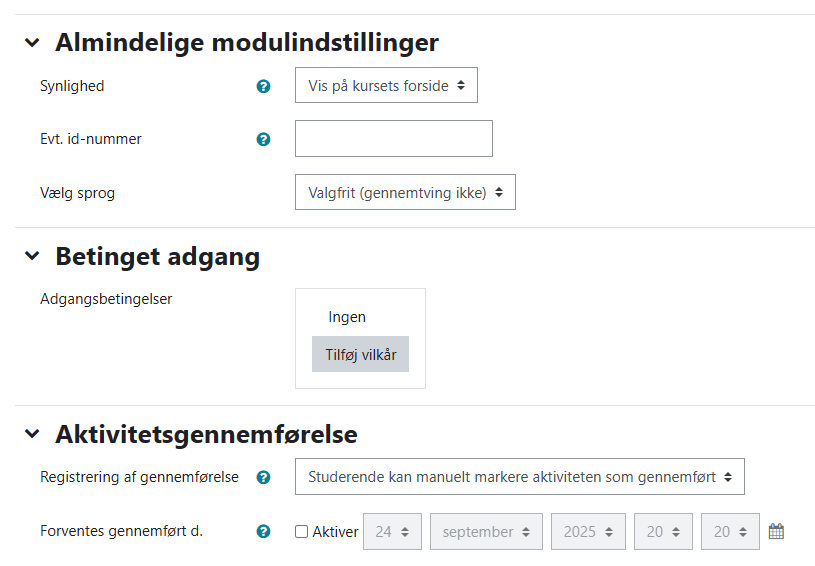The image size is (815, 566).
Task: Open the day dropdown showing 24
Action: tap(392, 532)
